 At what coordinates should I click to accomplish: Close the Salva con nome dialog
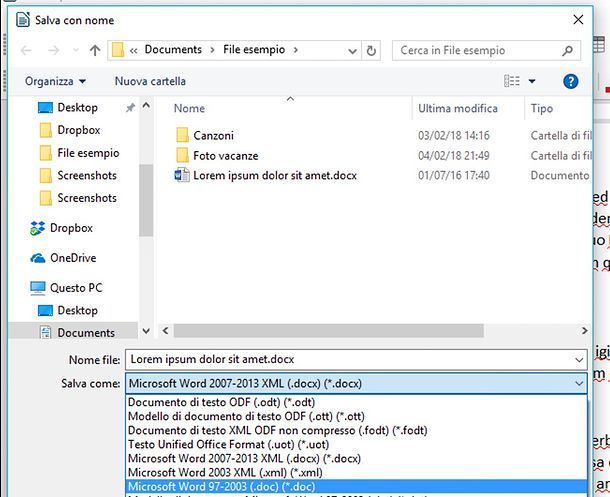[578, 19]
